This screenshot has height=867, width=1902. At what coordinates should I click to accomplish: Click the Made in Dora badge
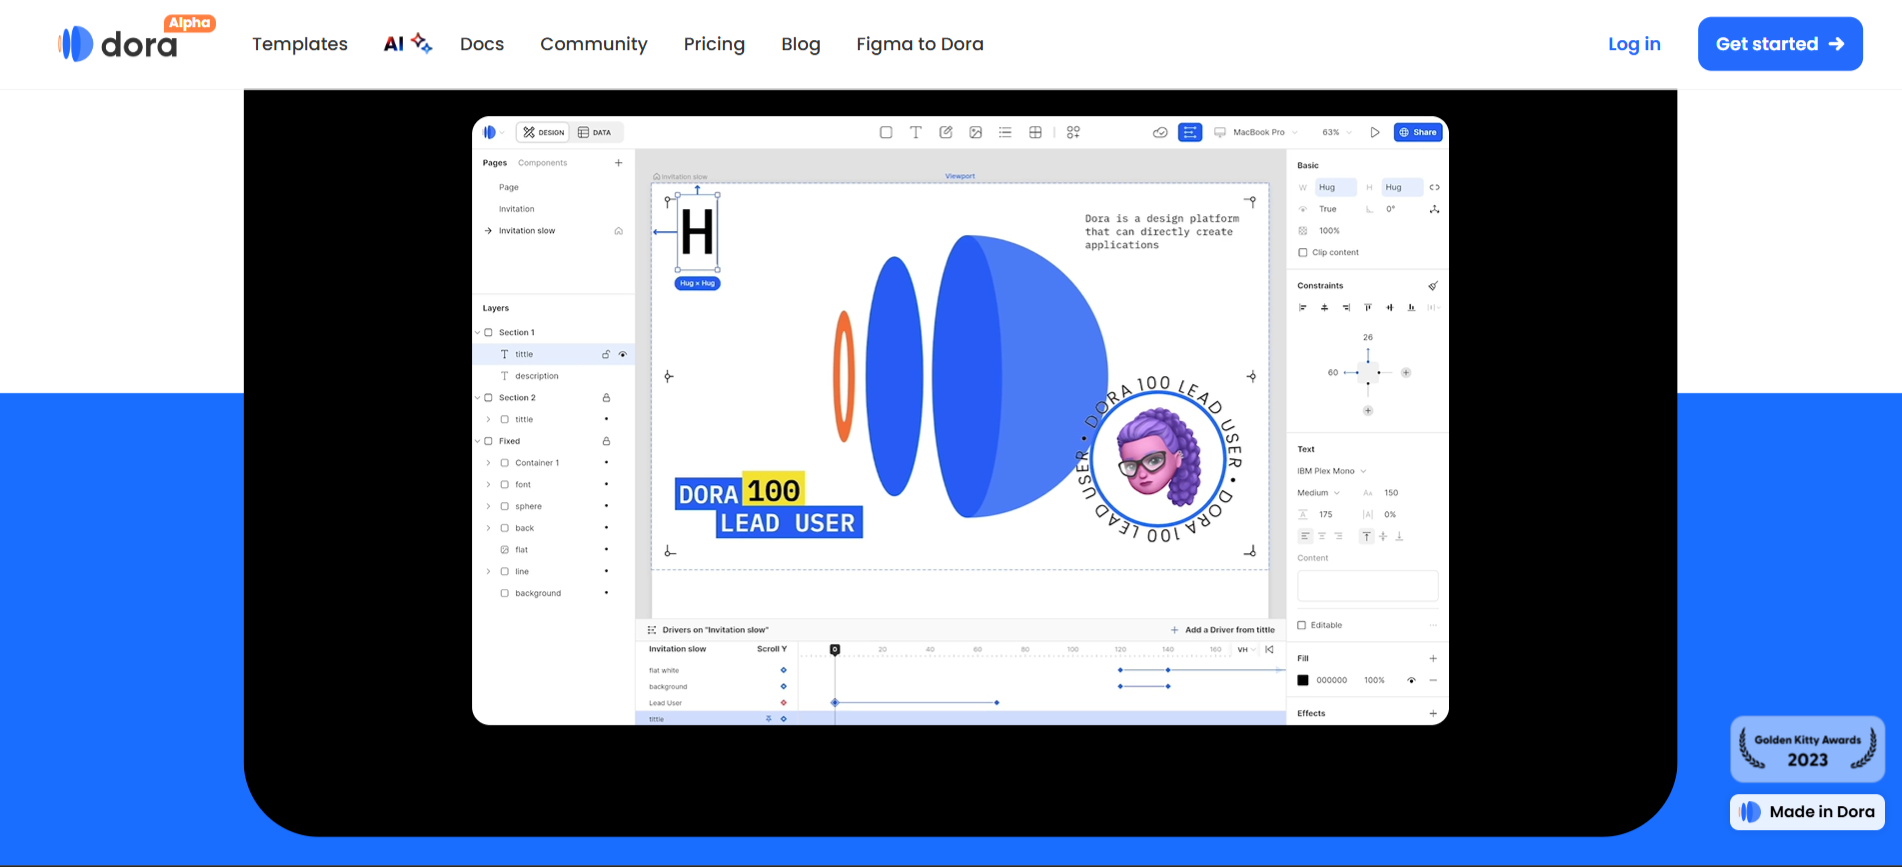(1807, 812)
